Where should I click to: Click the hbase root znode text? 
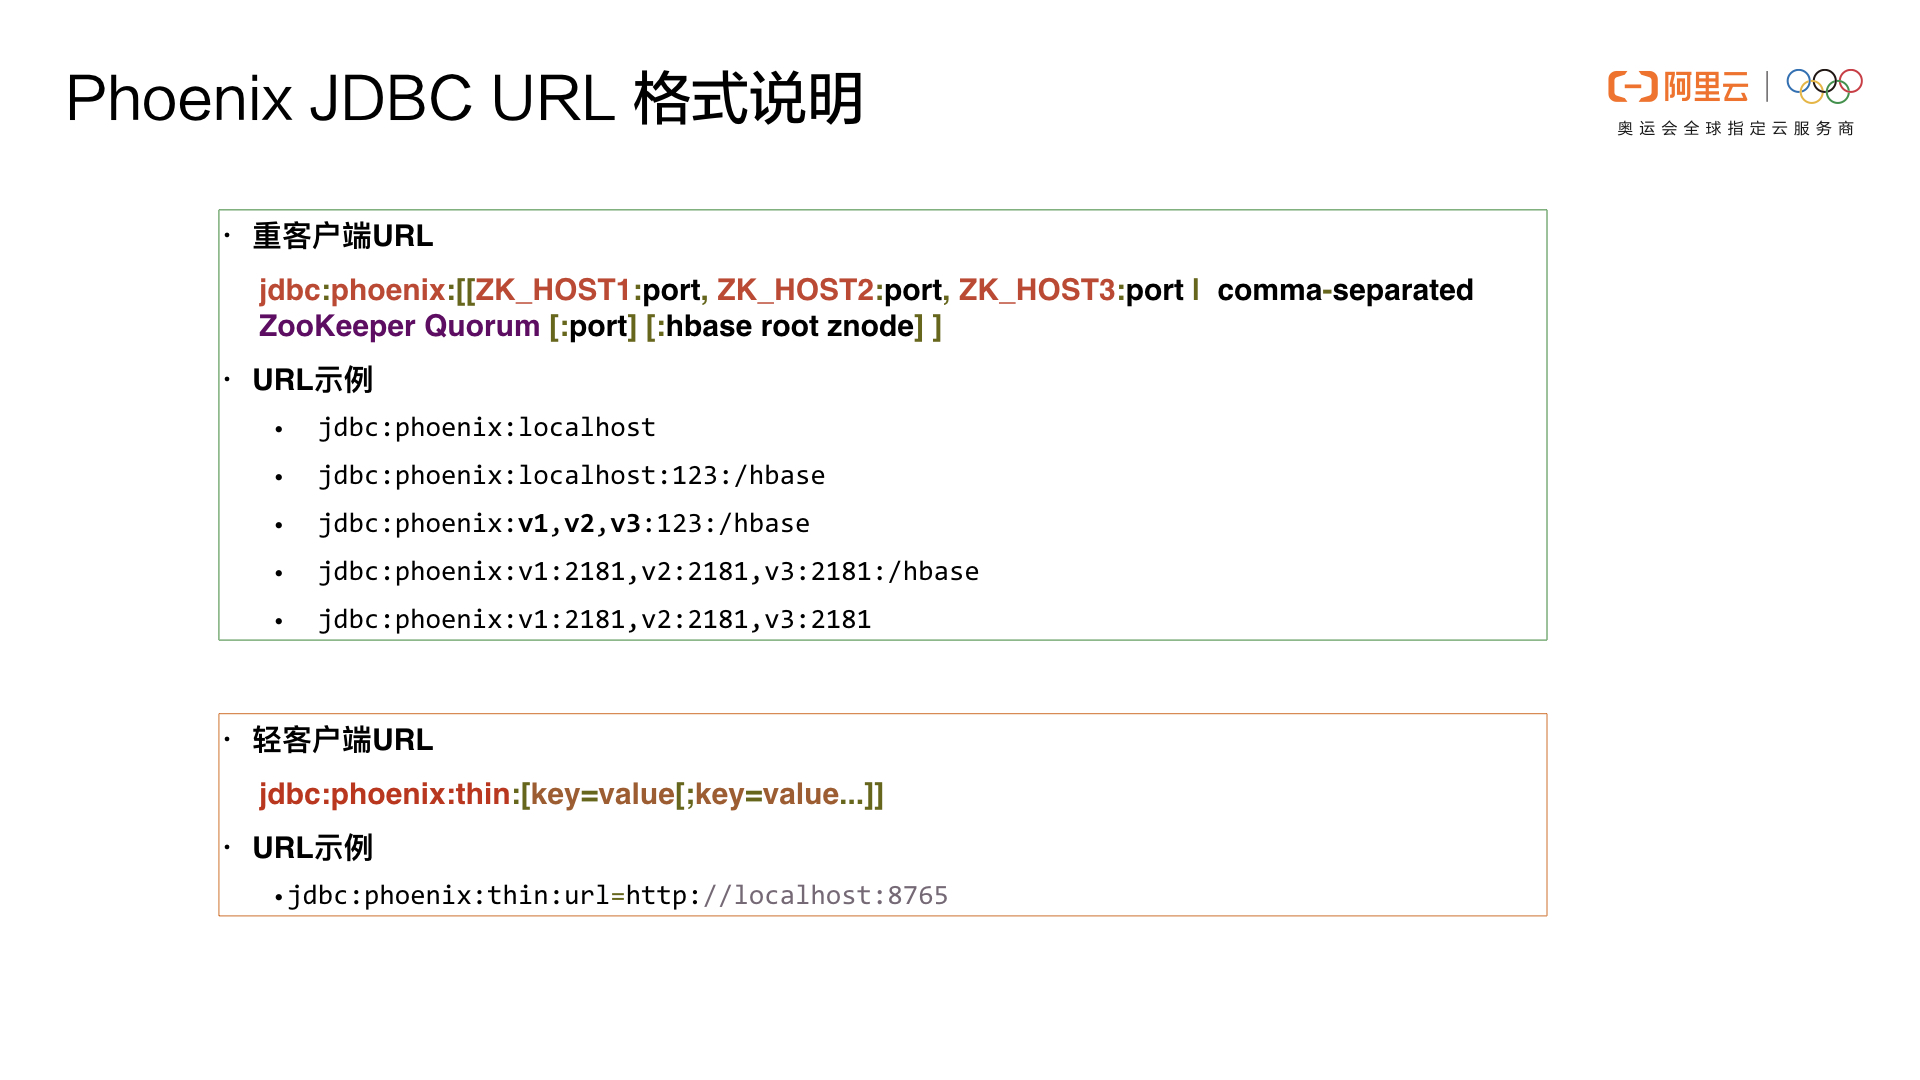(790, 326)
